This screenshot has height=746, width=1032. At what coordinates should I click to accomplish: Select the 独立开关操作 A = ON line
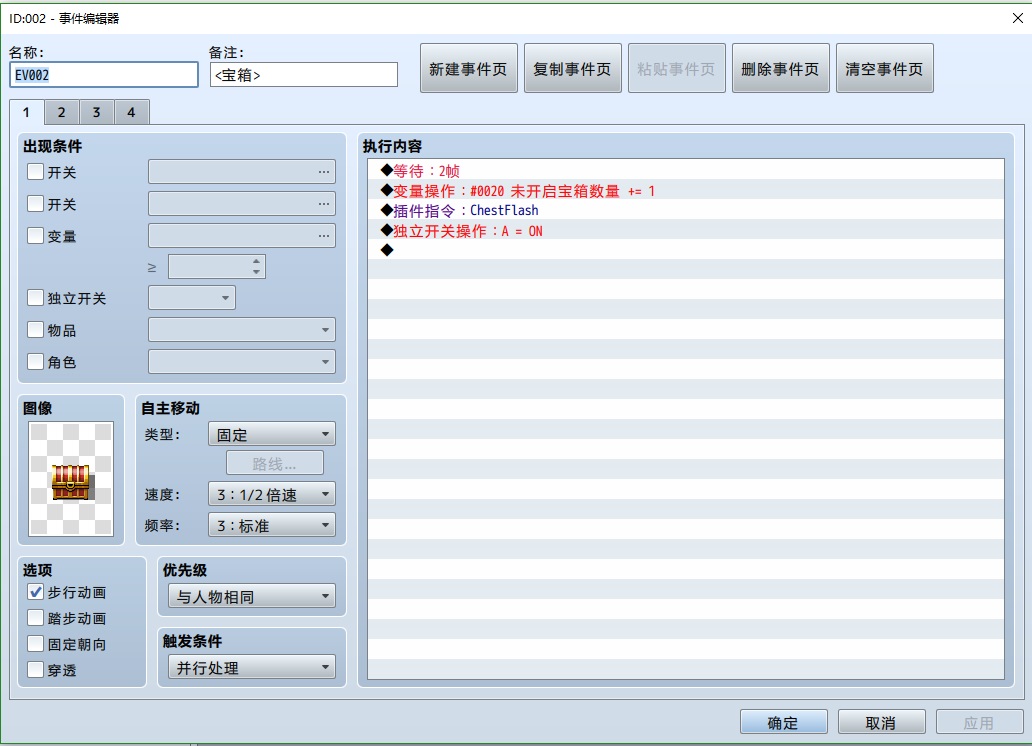[686, 230]
